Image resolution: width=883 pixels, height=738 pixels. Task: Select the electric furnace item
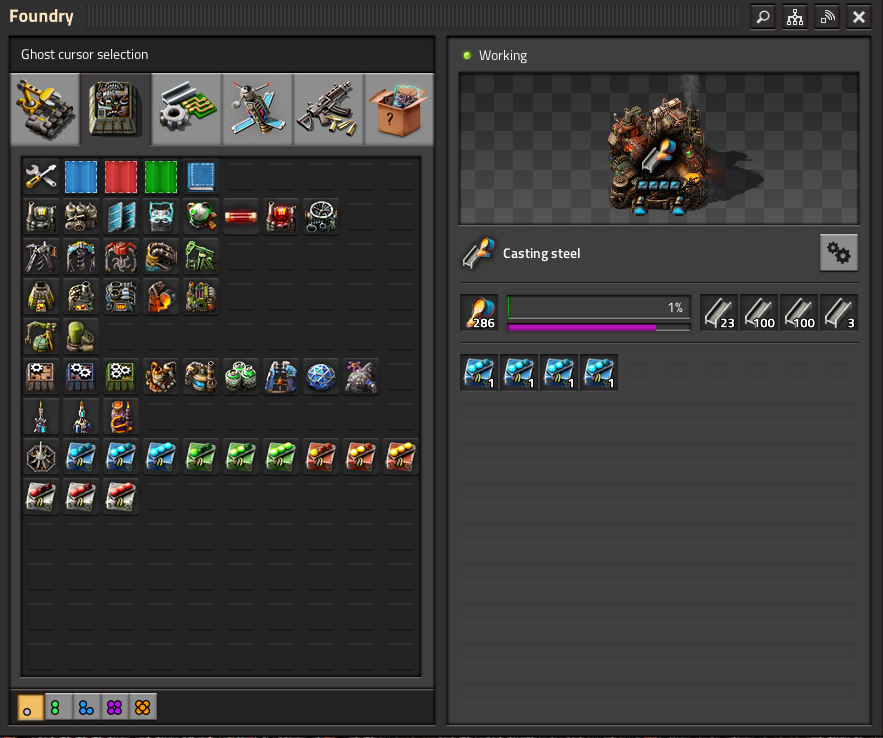pyautogui.click(x=121, y=297)
